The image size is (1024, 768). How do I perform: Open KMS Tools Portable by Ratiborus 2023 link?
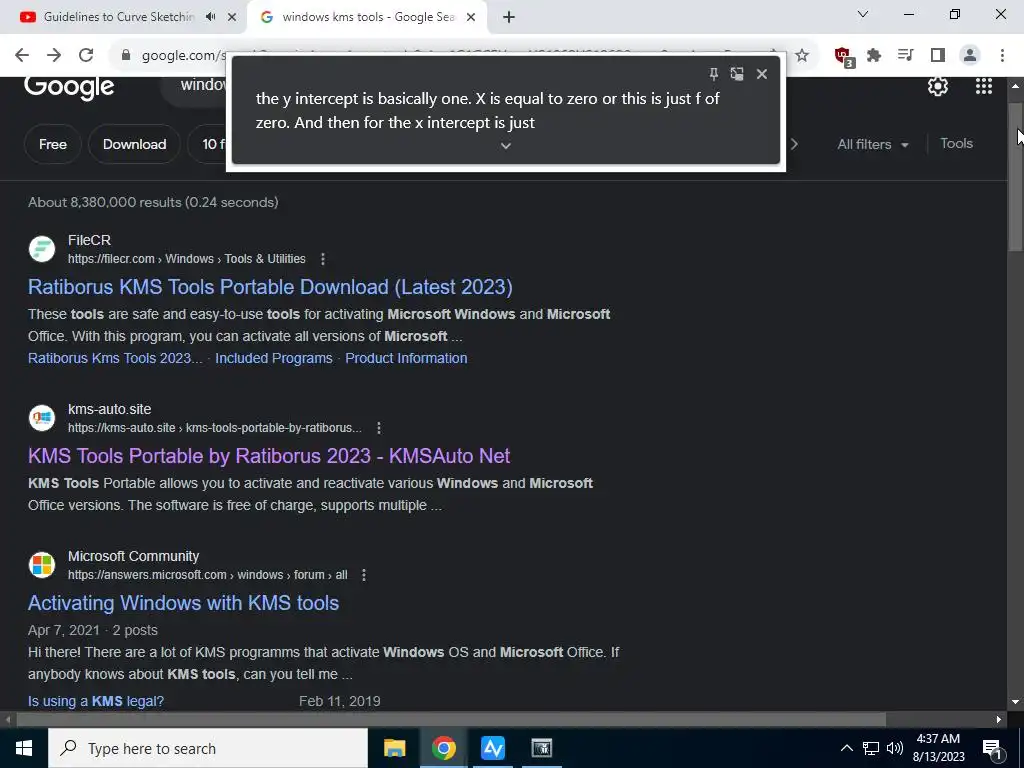[x=269, y=456]
